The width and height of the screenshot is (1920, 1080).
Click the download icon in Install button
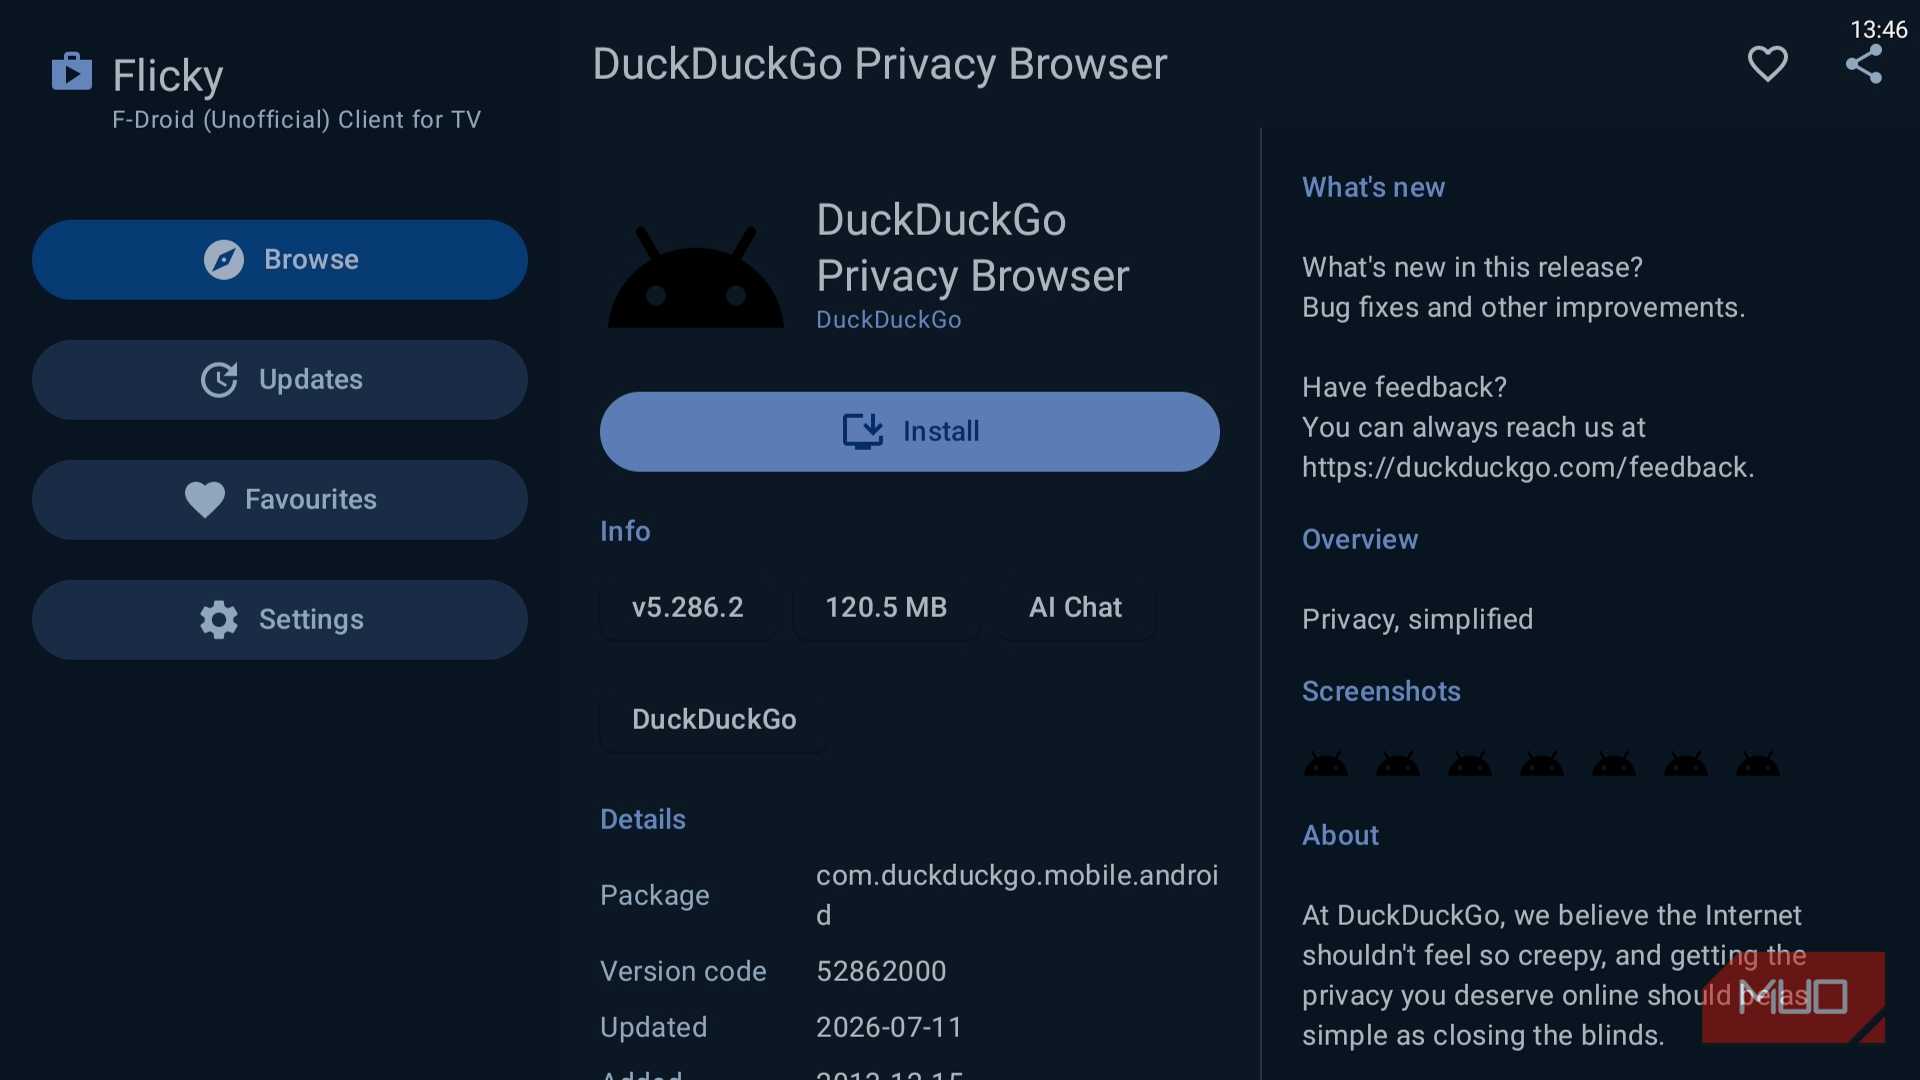pyautogui.click(x=863, y=432)
